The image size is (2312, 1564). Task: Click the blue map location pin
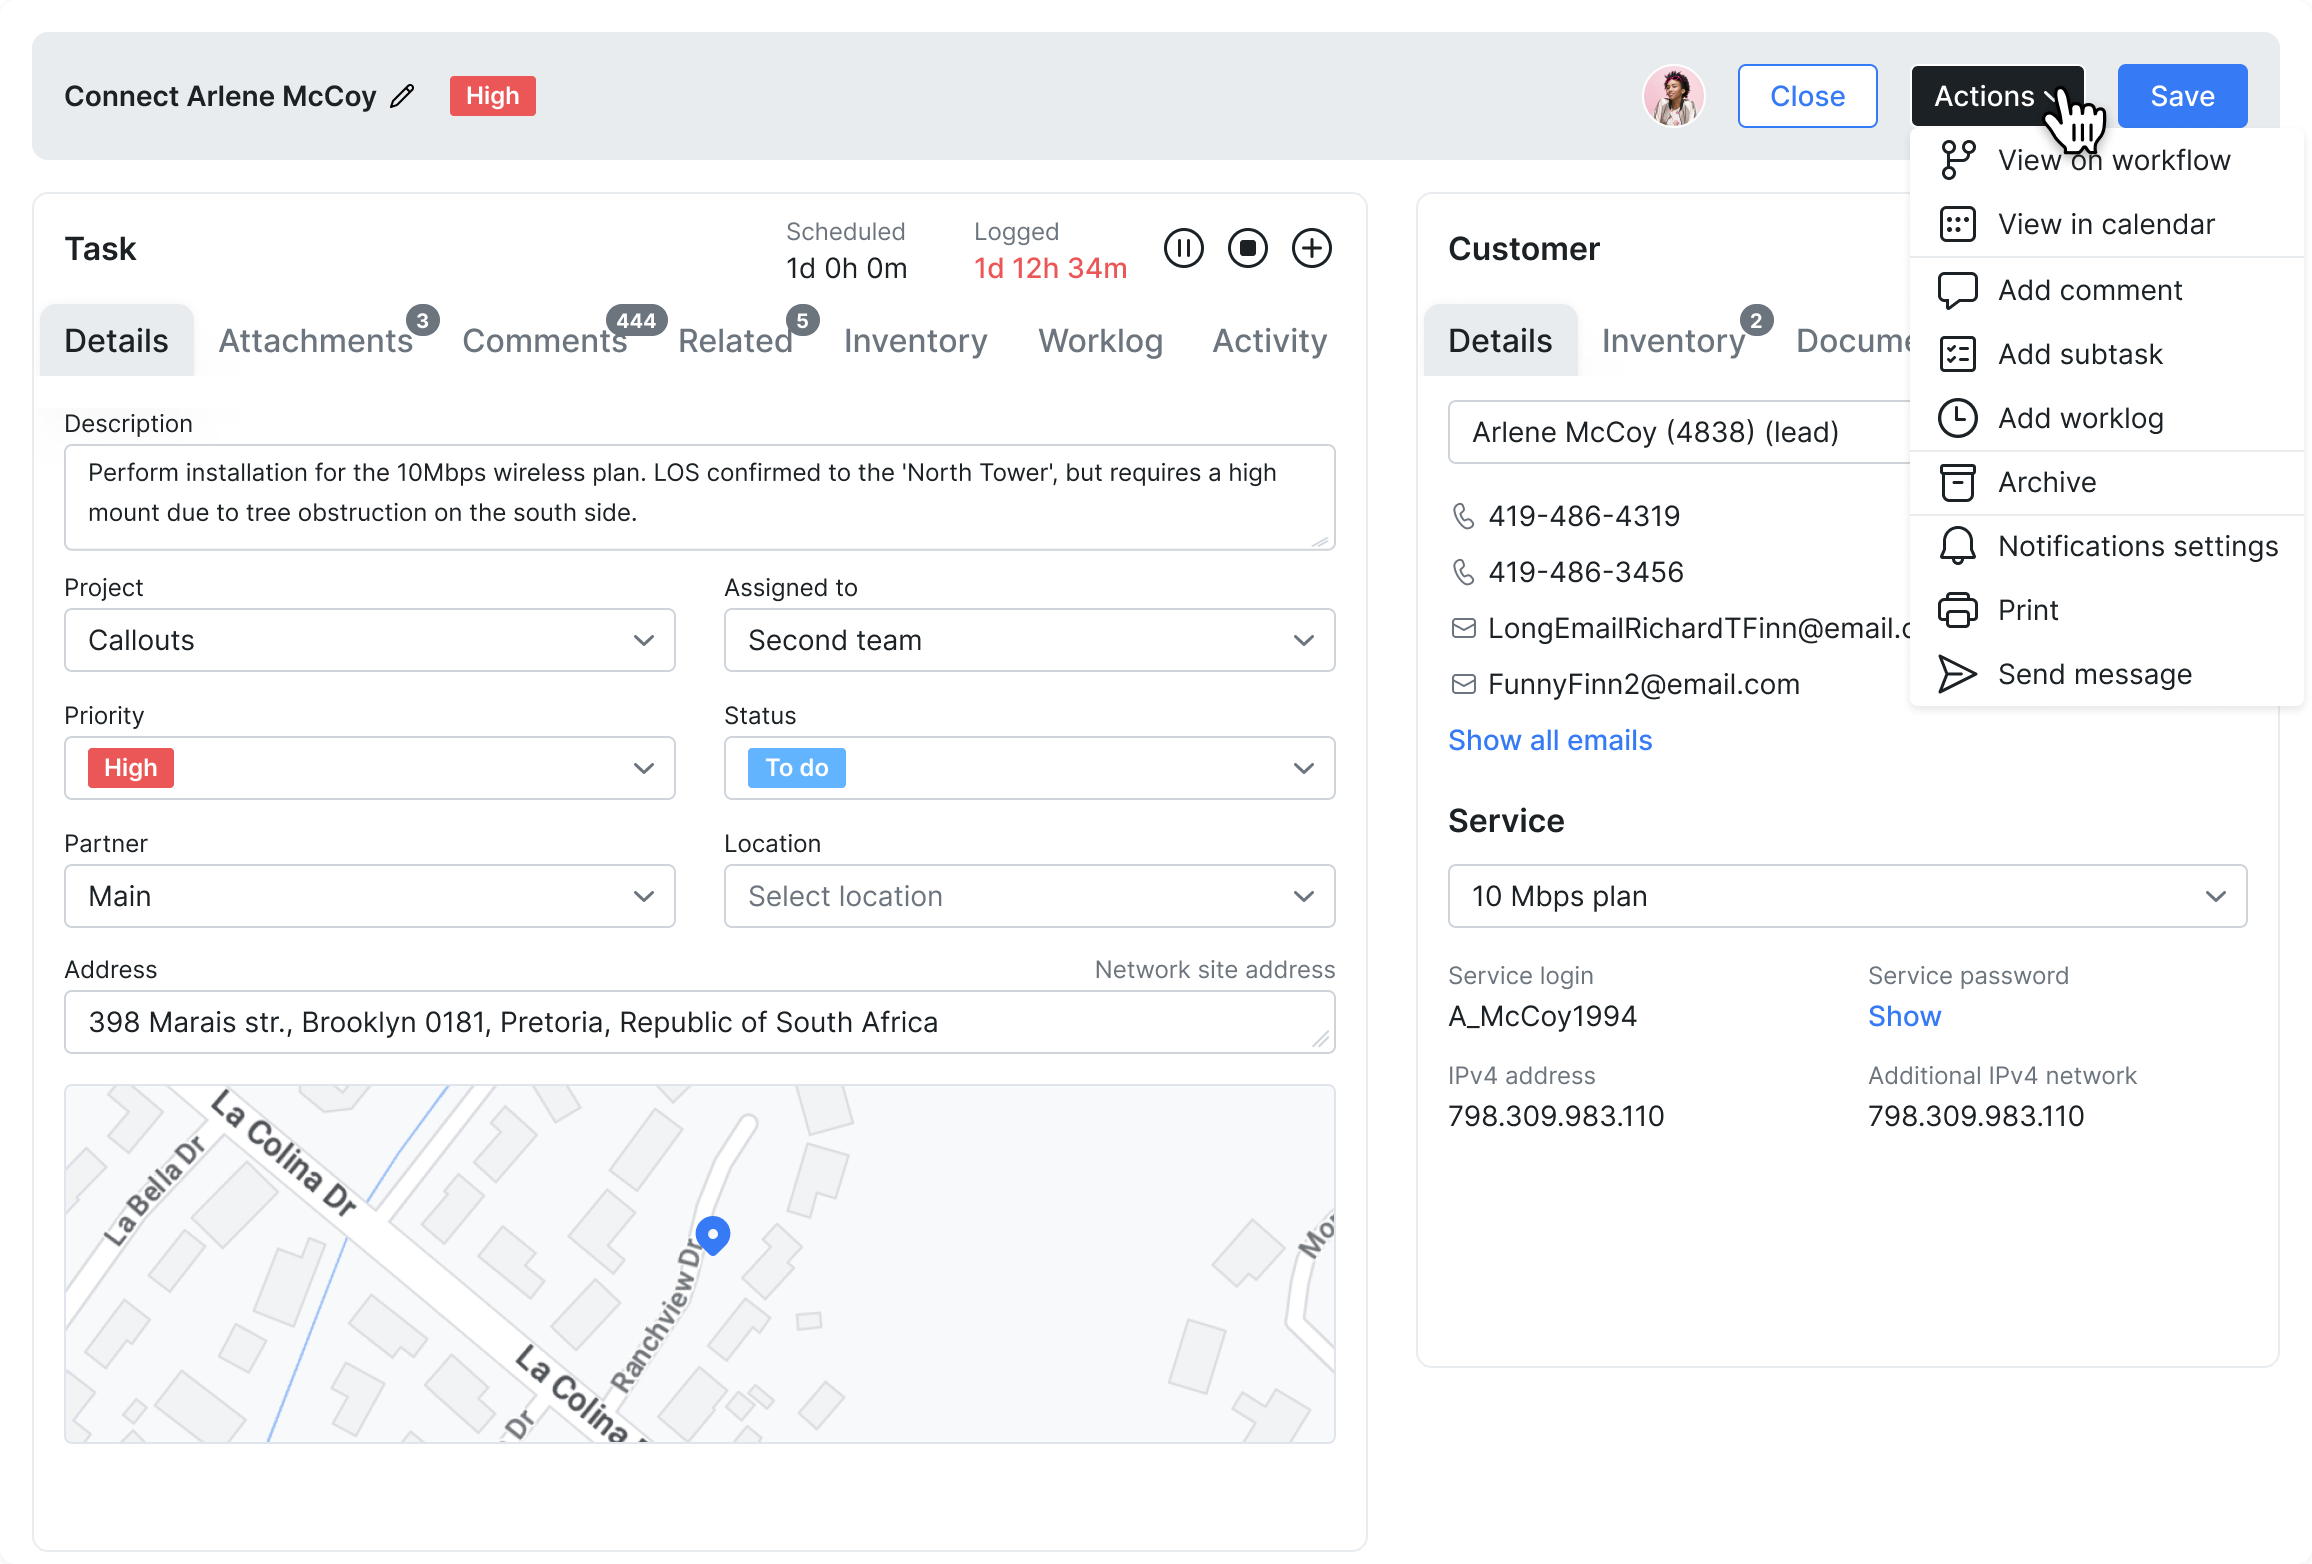pyautogui.click(x=713, y=1234)
